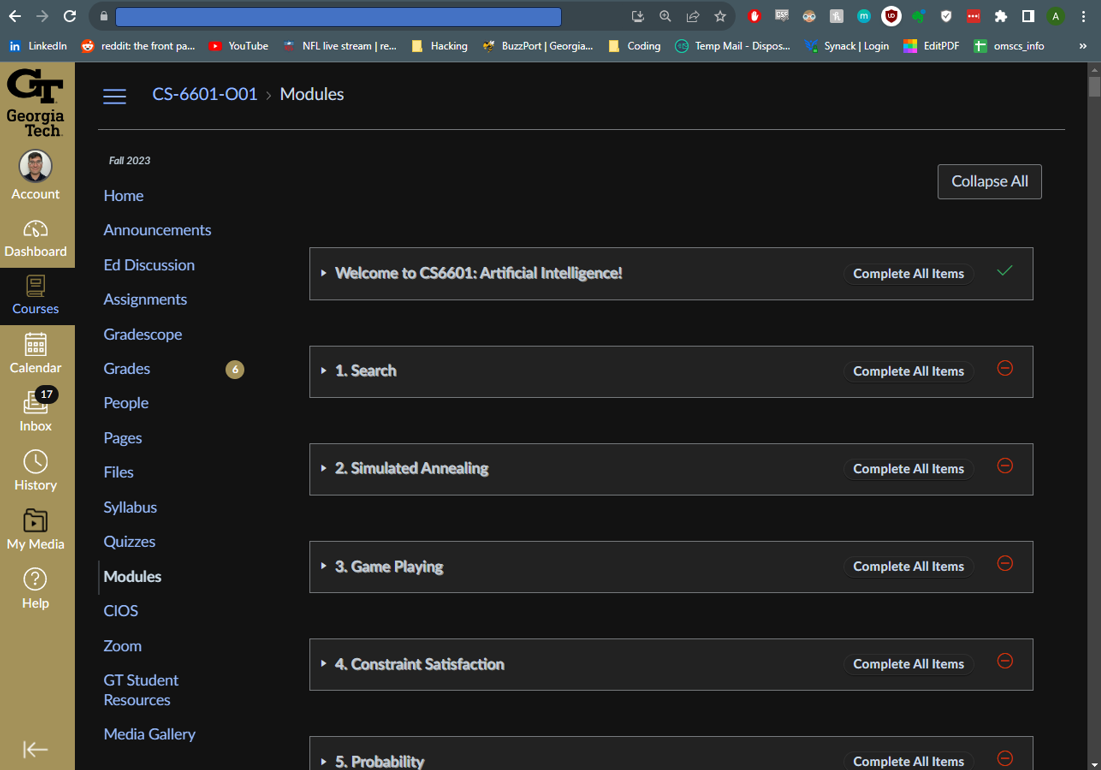Click the browser address bar

(x=338, y=16)
